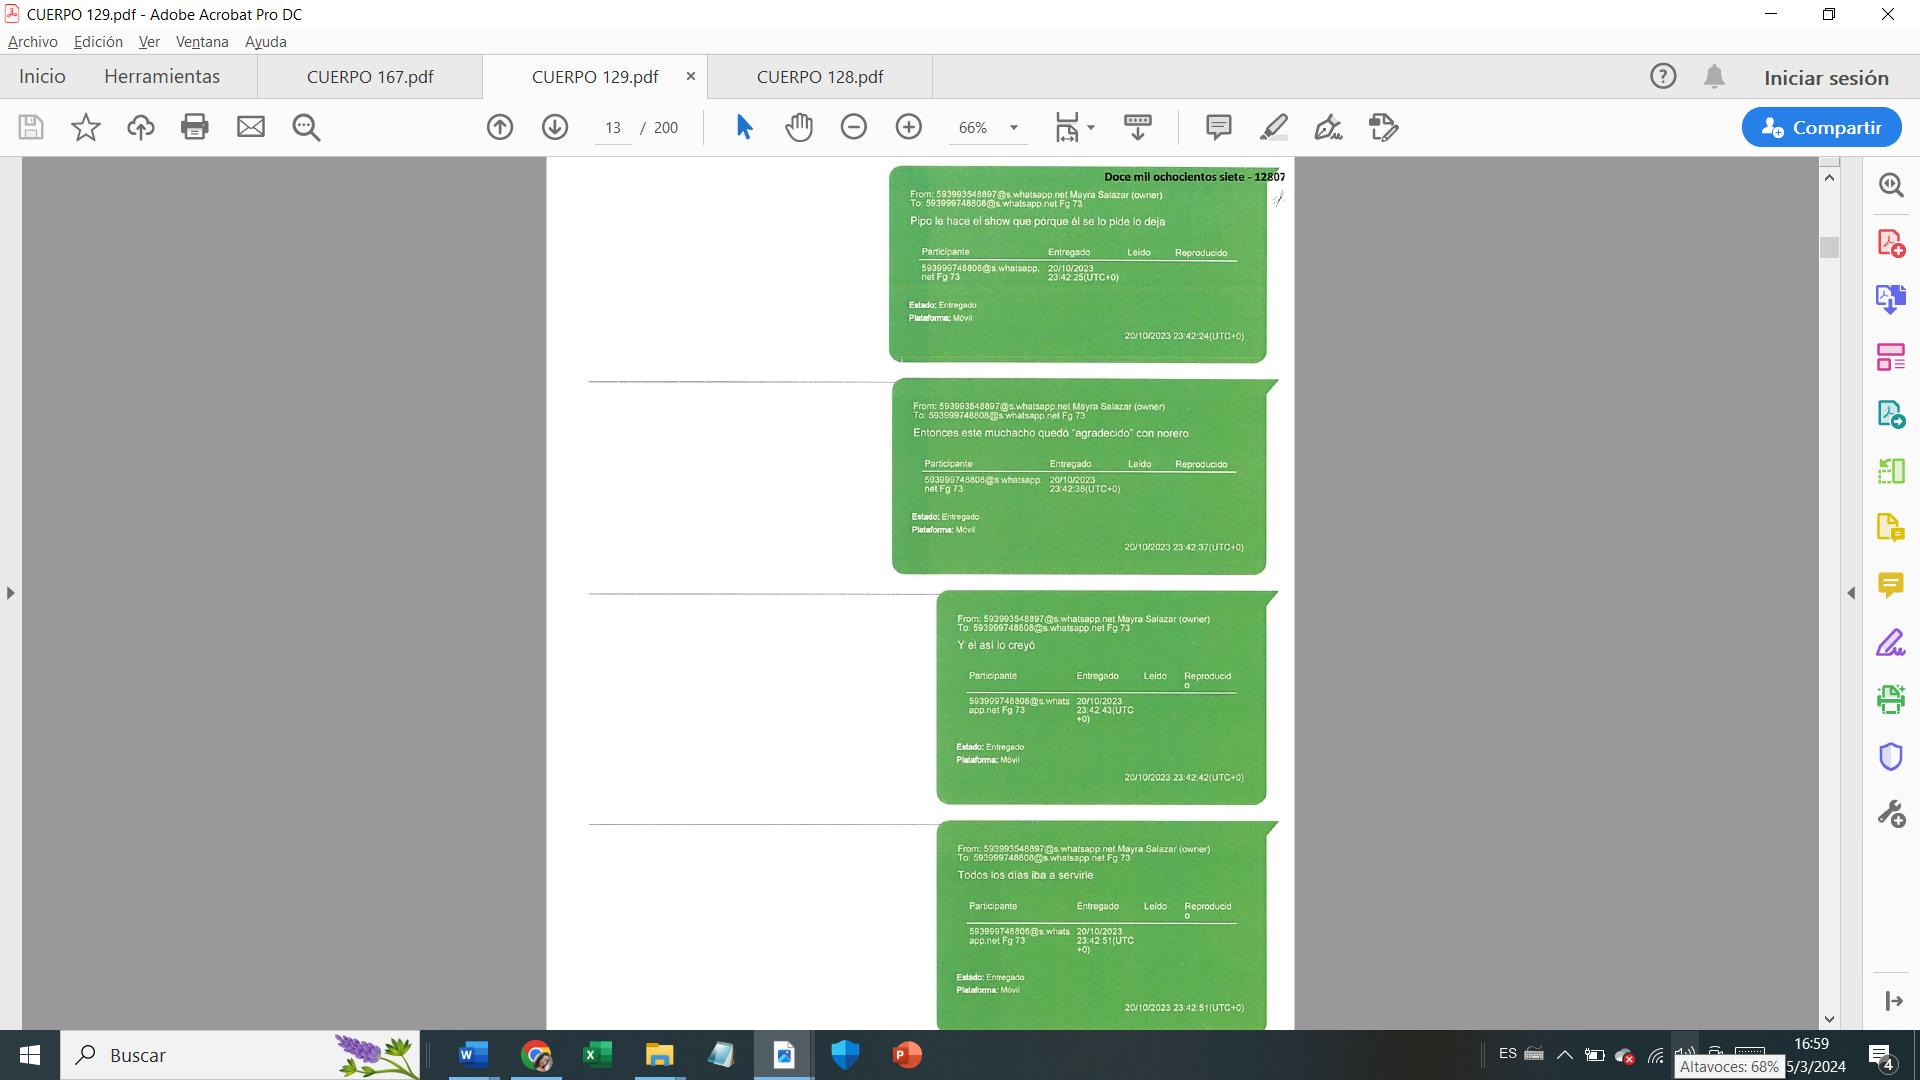Viewport: 1920px width, 1080px height.
Task: Click the taskbar Buscar search box
Action: click(x=240, y=1055)
